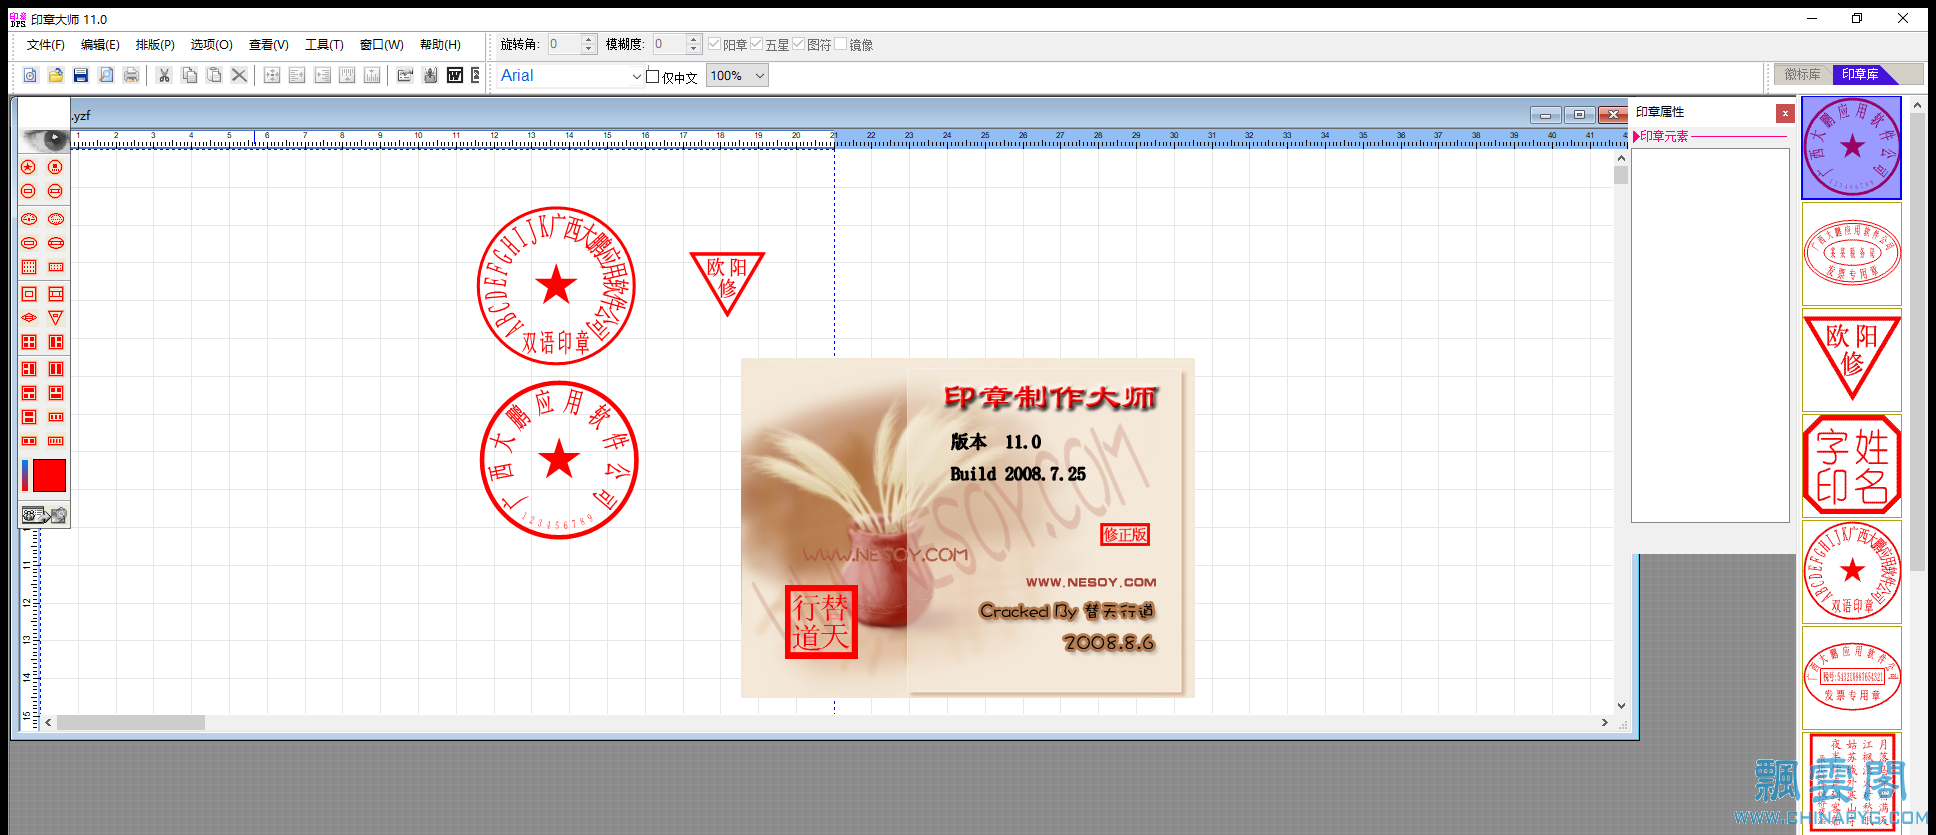Toggle the 镜像 checkbox

[840, 44]
